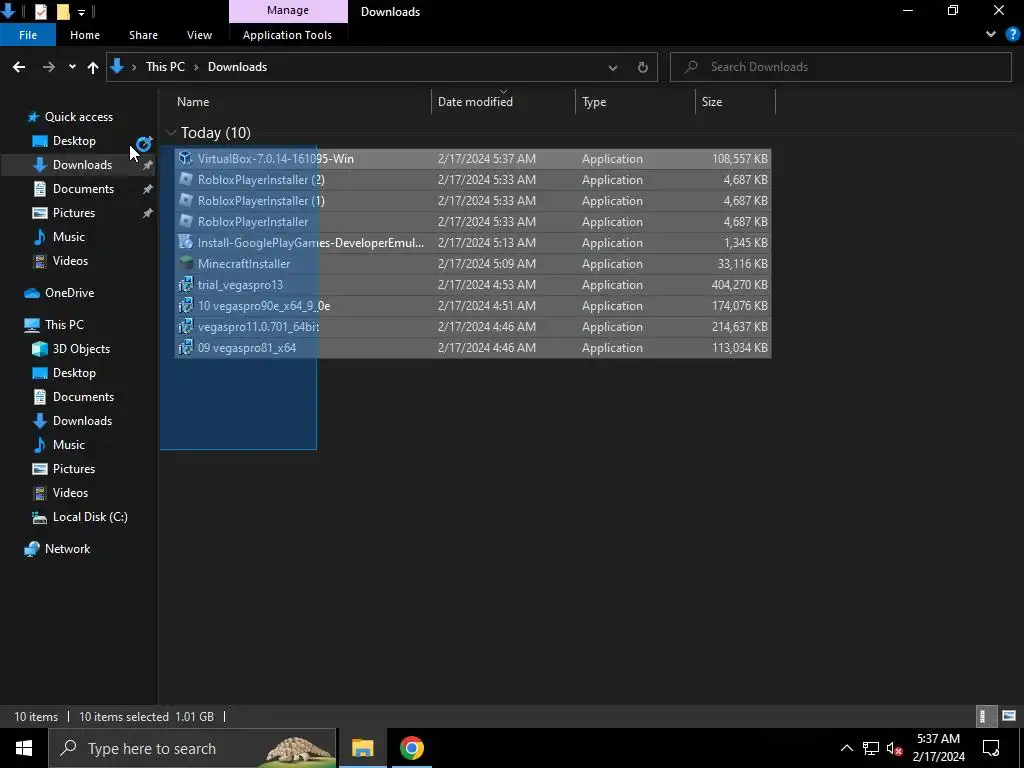
Task: Open the File menu
Action: [x=28, y=35]
